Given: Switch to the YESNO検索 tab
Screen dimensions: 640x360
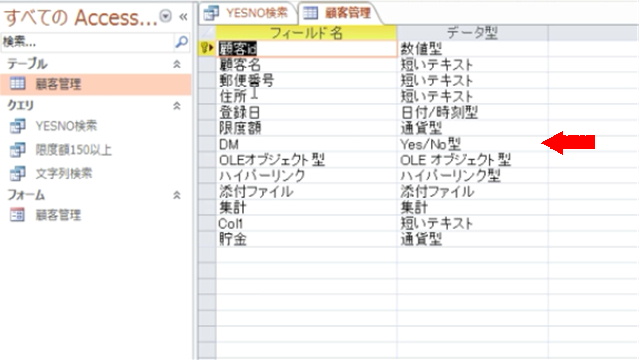Looking at the screenshot, I should click(247, 13).
